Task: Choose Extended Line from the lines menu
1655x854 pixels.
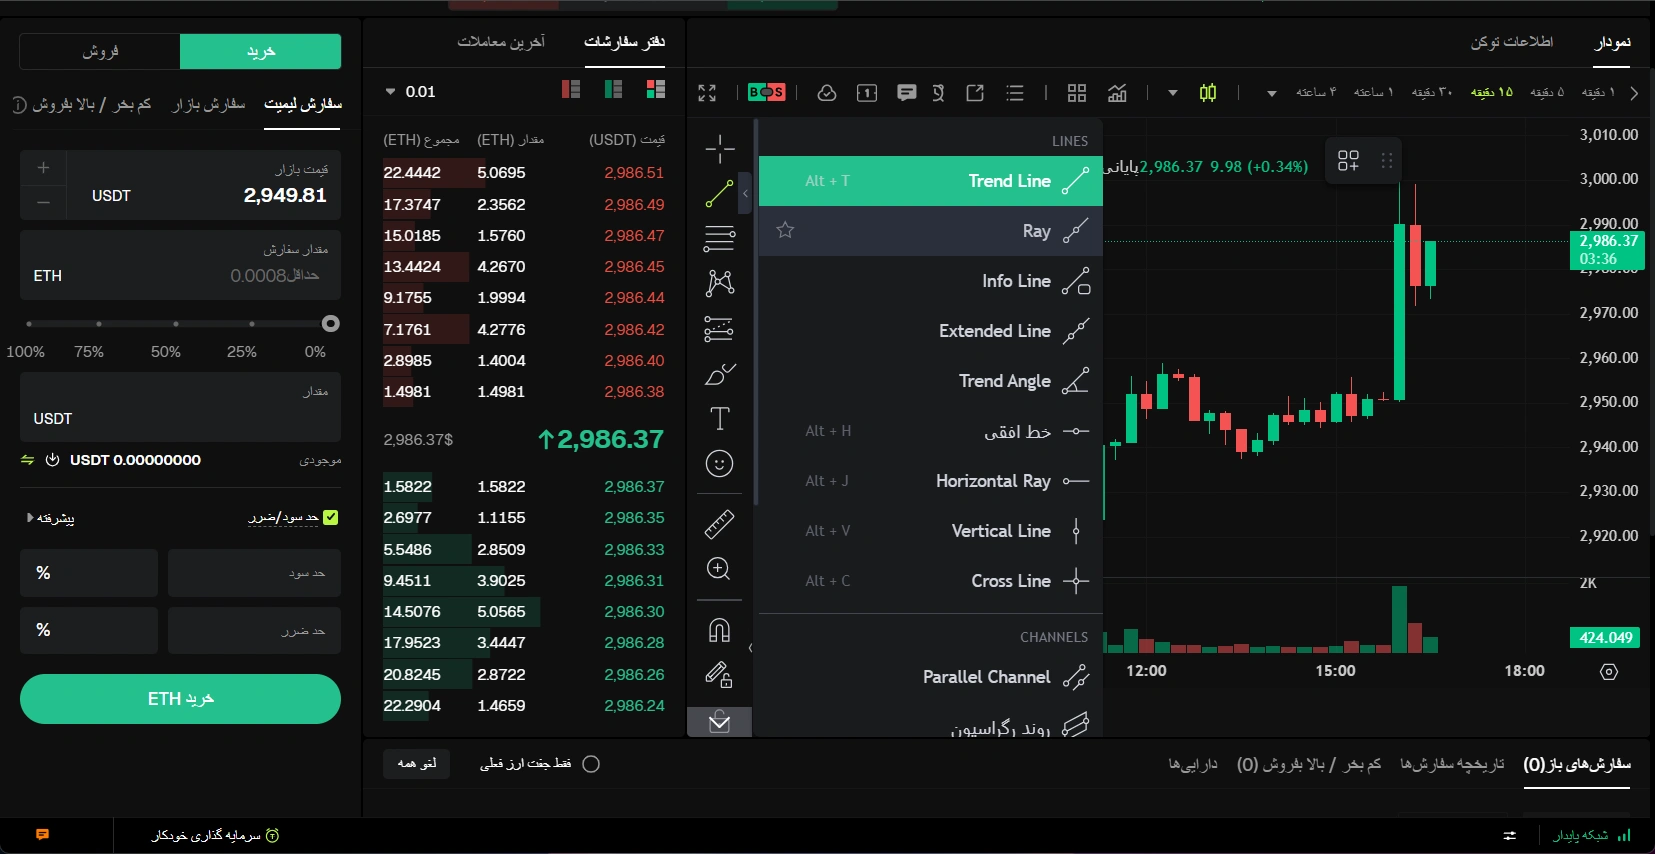Action: tap(994, 331)
